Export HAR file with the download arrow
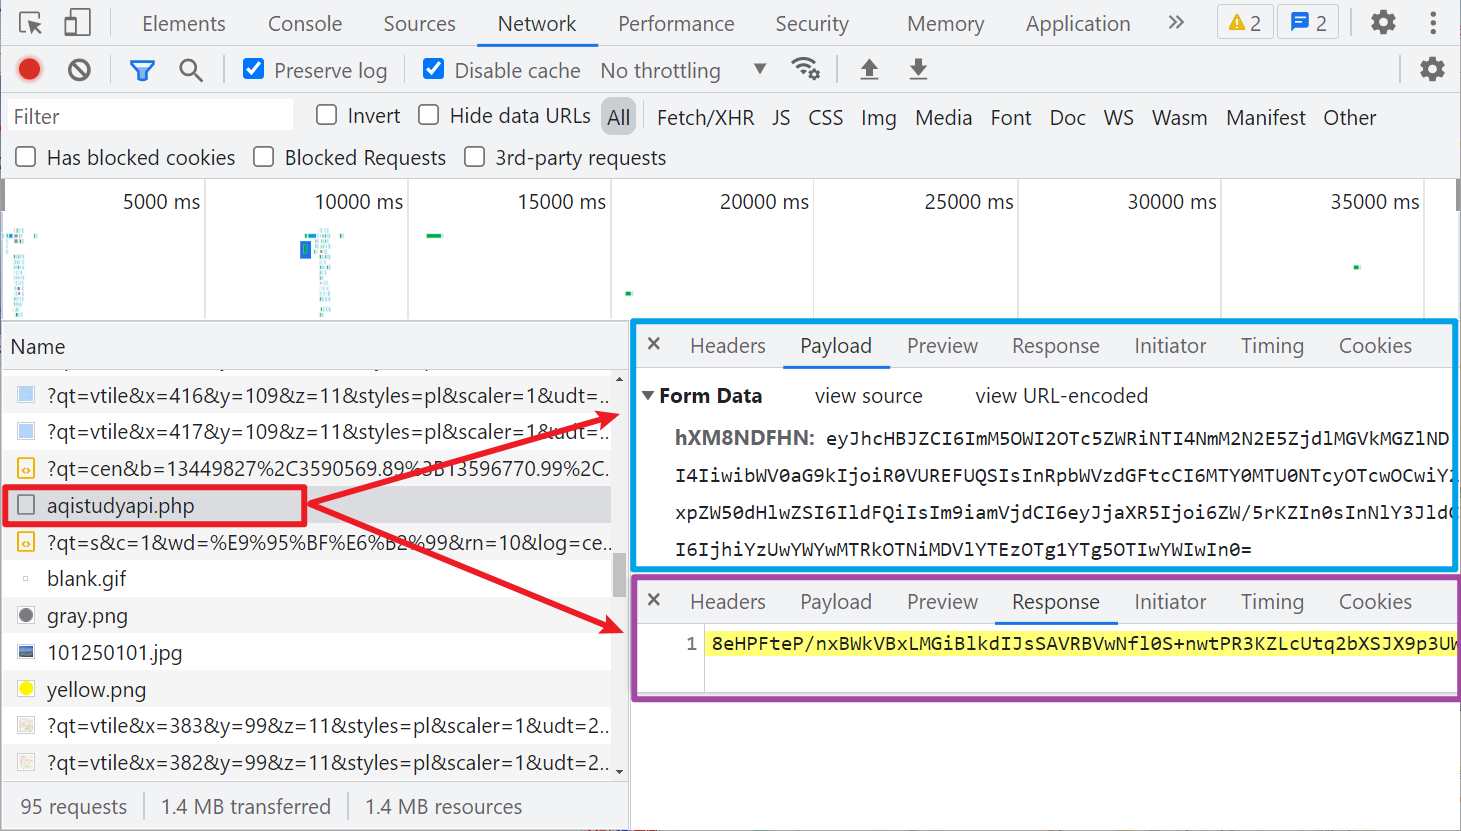This screenshot has width=1461, height=831. point(918,69)
